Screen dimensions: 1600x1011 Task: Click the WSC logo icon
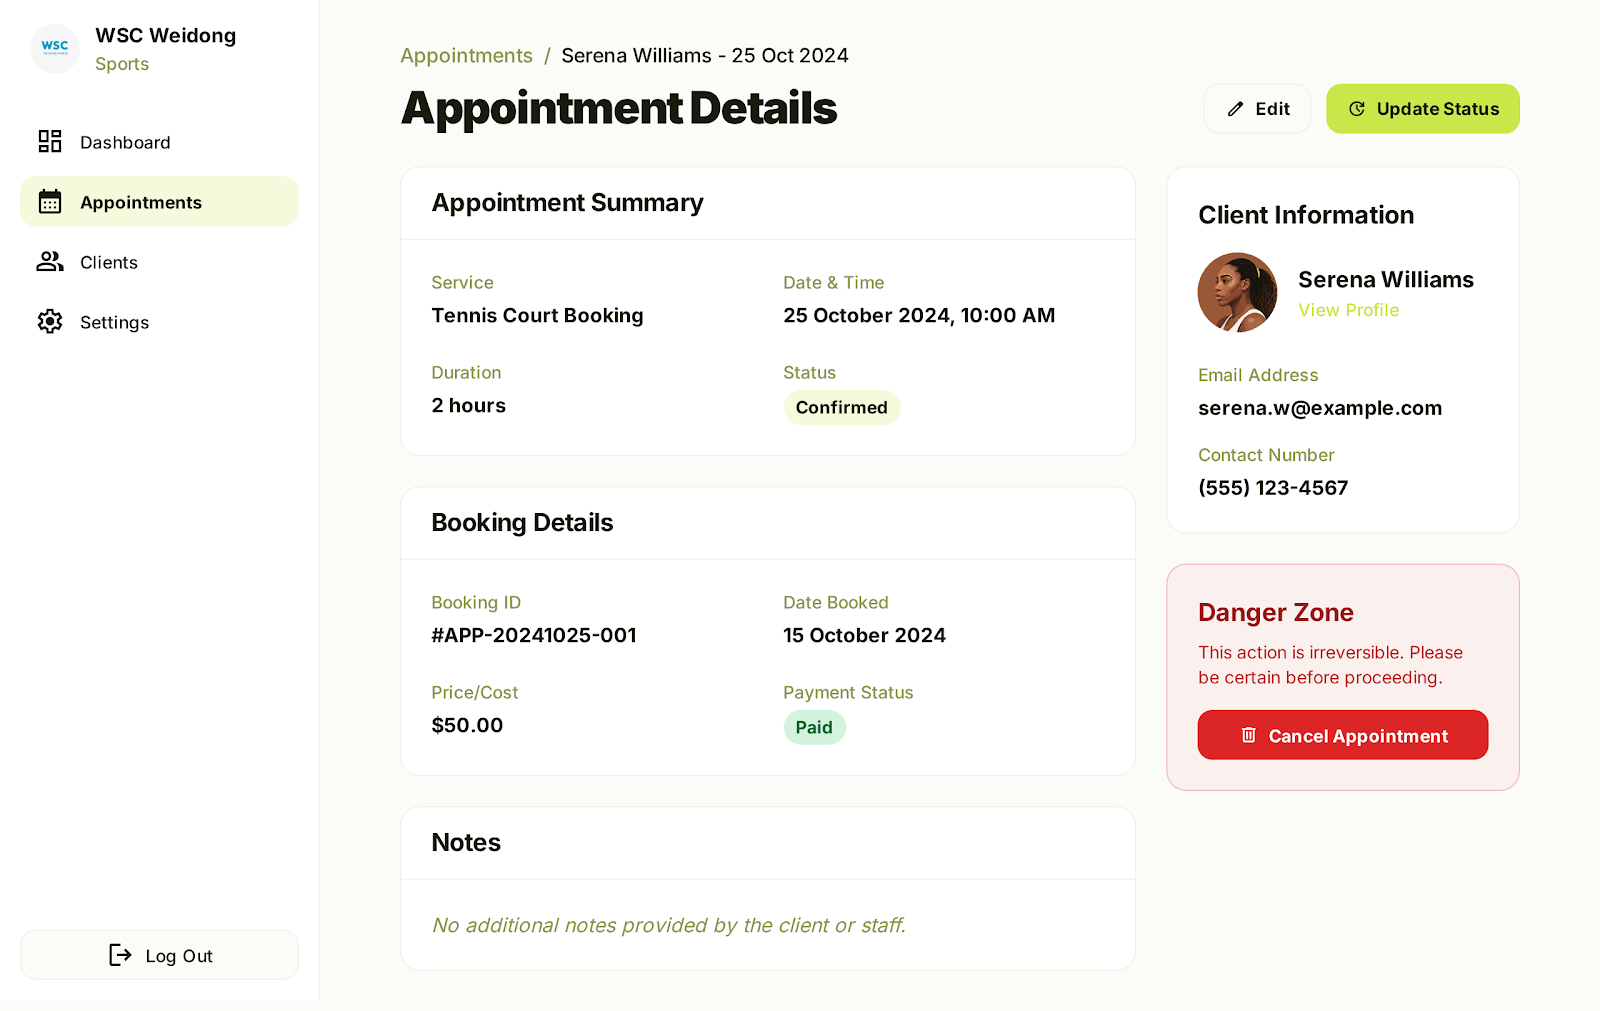[55, 48]
